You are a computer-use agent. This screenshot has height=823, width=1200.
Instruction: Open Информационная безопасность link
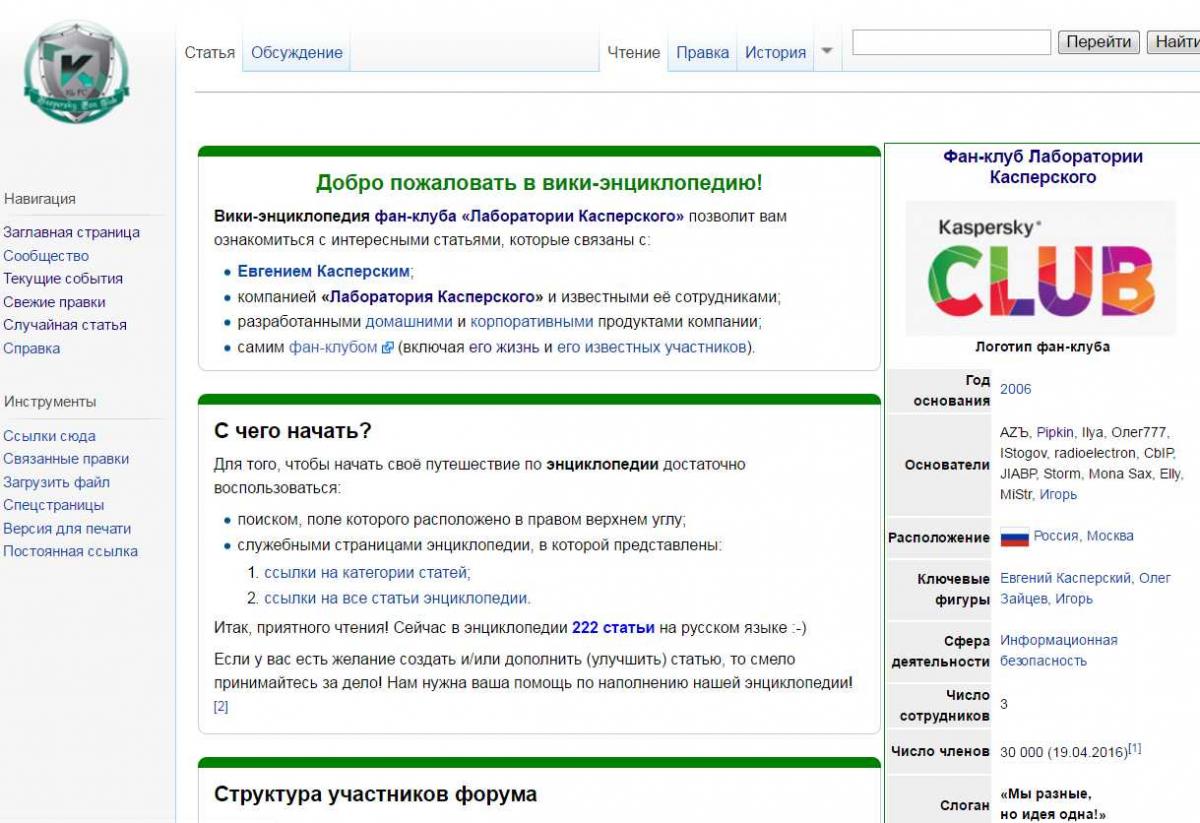1059,650
